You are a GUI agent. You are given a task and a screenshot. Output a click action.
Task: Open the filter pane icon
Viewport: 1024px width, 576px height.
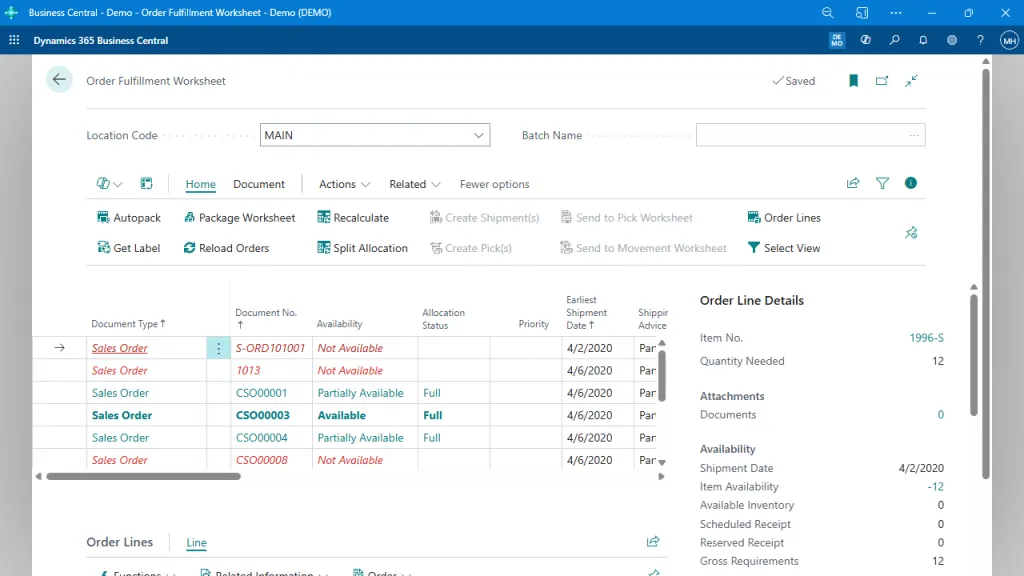(x=882, y=183)
